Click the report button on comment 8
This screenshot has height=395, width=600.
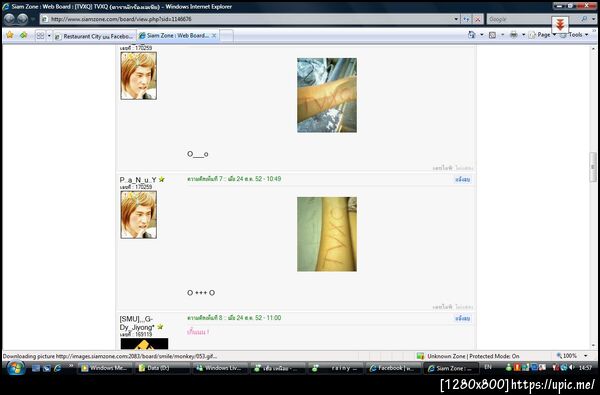coord(463,318)
